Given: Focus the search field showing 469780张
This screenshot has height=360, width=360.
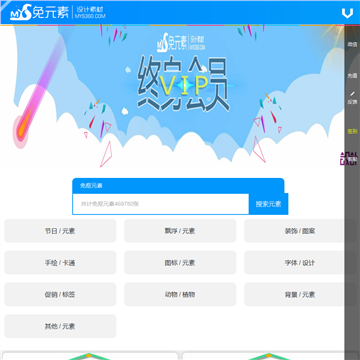Looking at the screenshot, I should [x=161, y=204].
